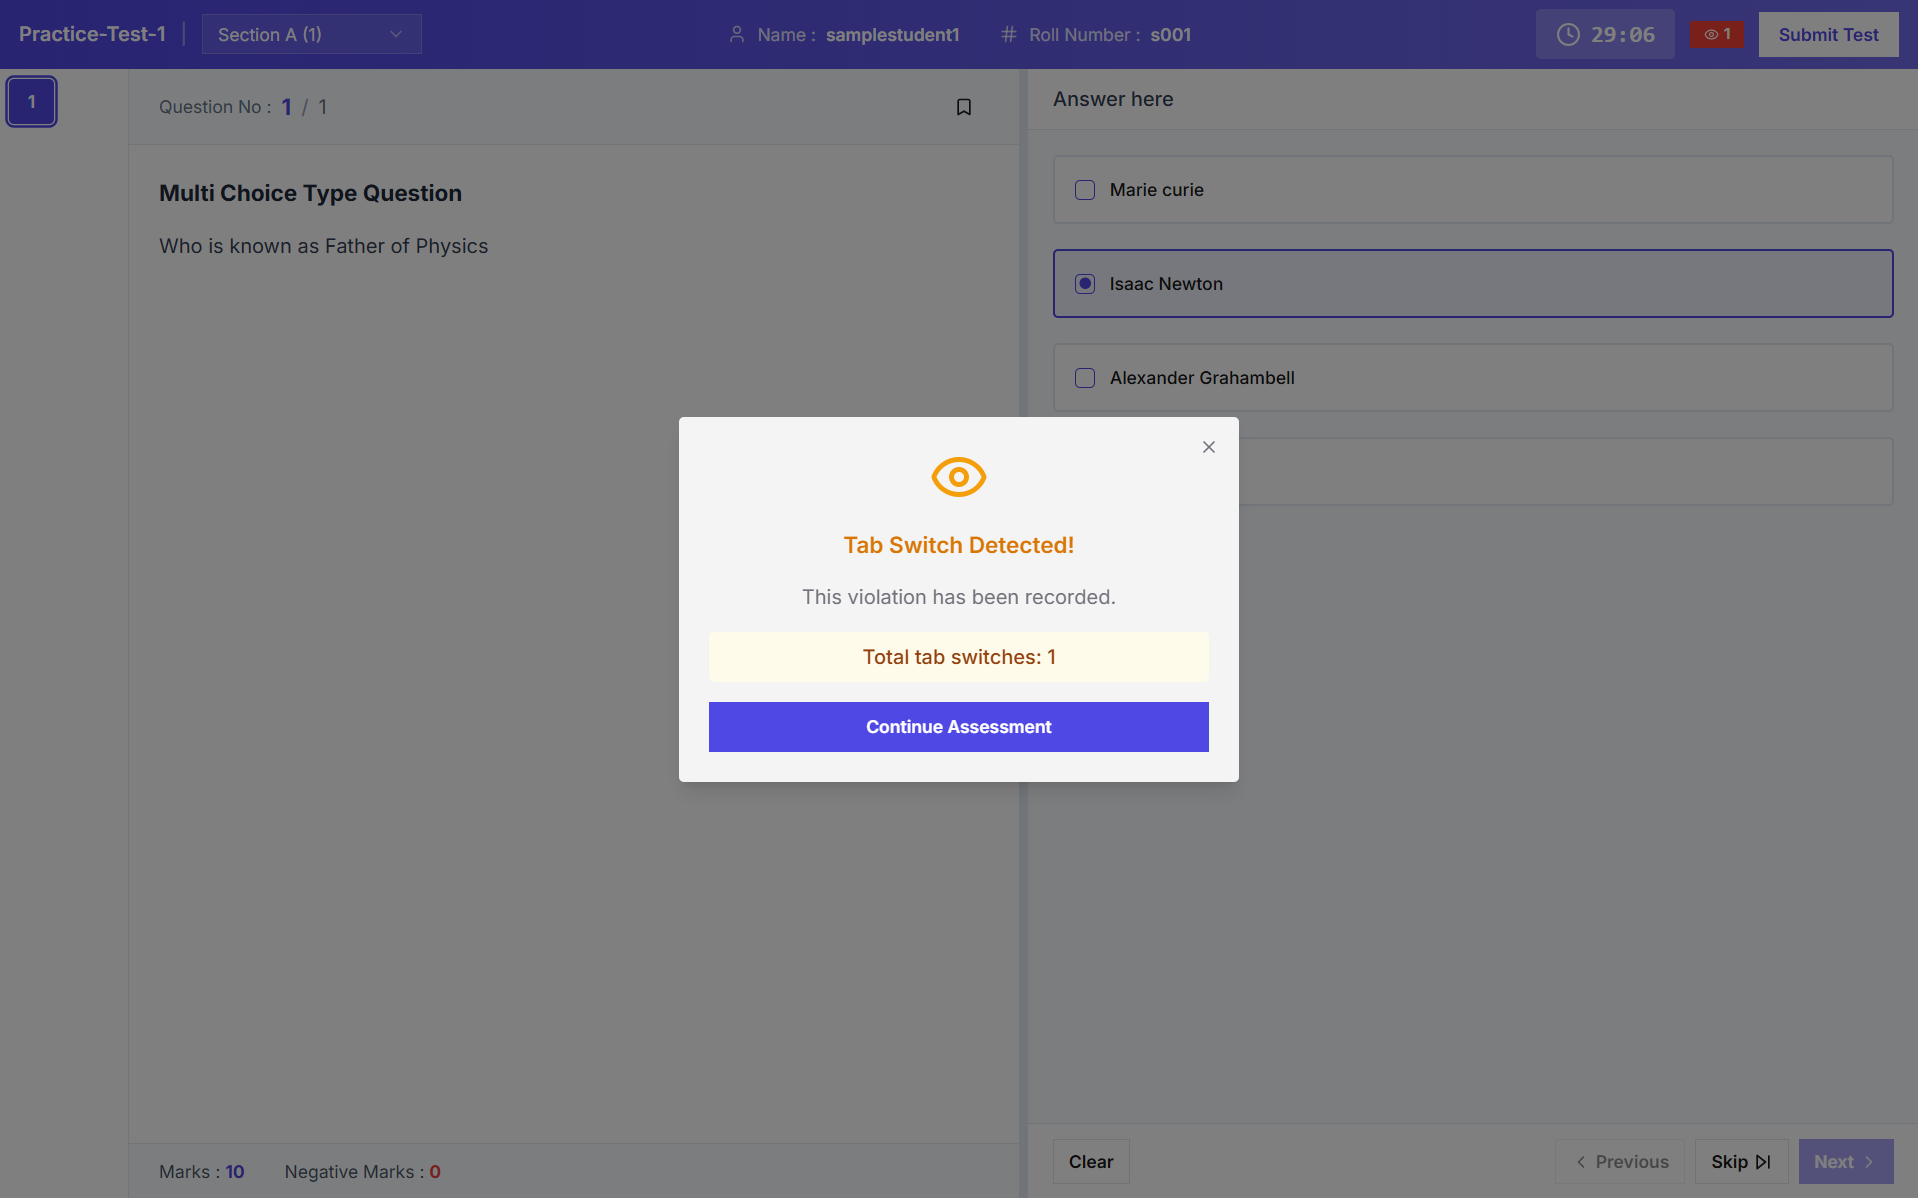Click the timer clock icon
The image size is (1918, 1198).
point(1568,35)
